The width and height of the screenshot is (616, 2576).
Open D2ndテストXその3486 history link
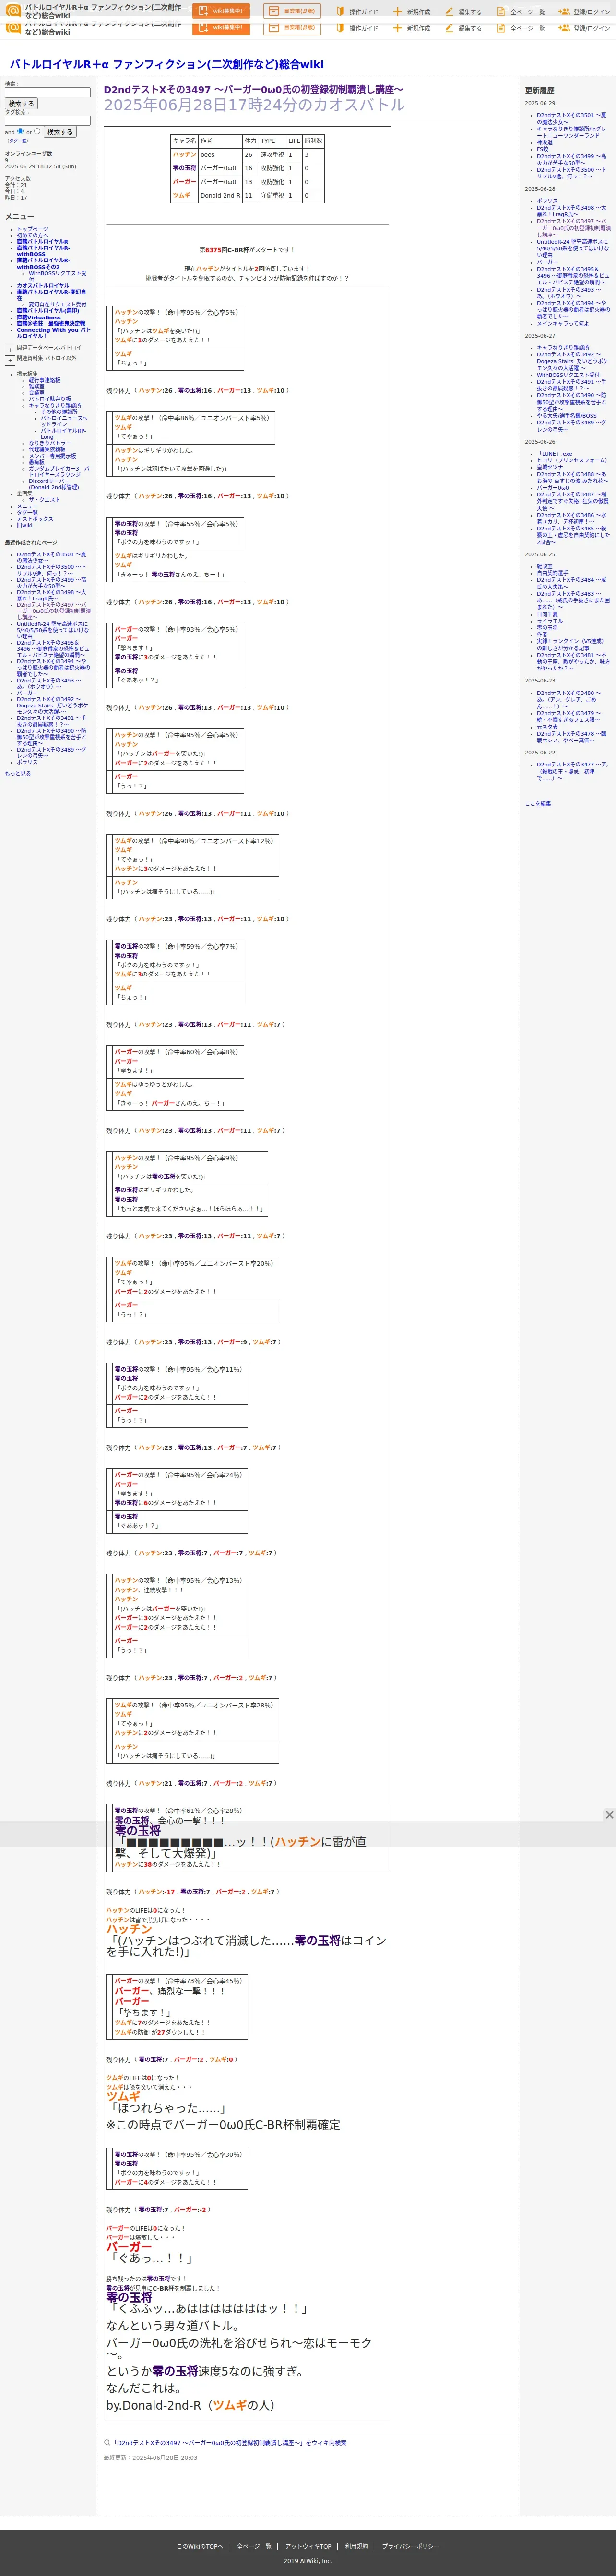point(571,518)
